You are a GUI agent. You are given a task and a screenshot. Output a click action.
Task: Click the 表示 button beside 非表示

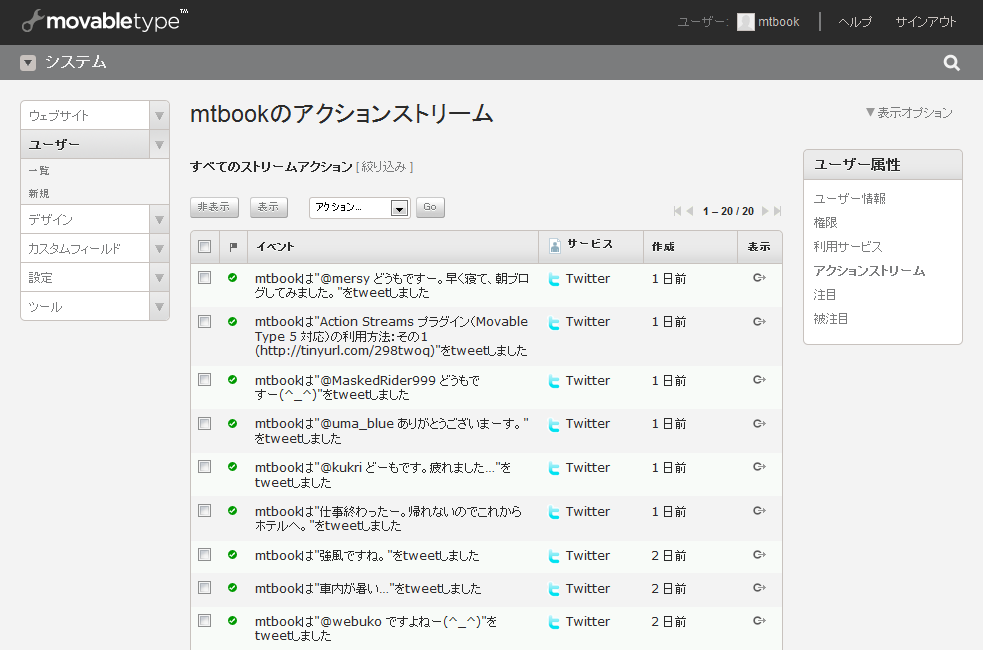269,207
